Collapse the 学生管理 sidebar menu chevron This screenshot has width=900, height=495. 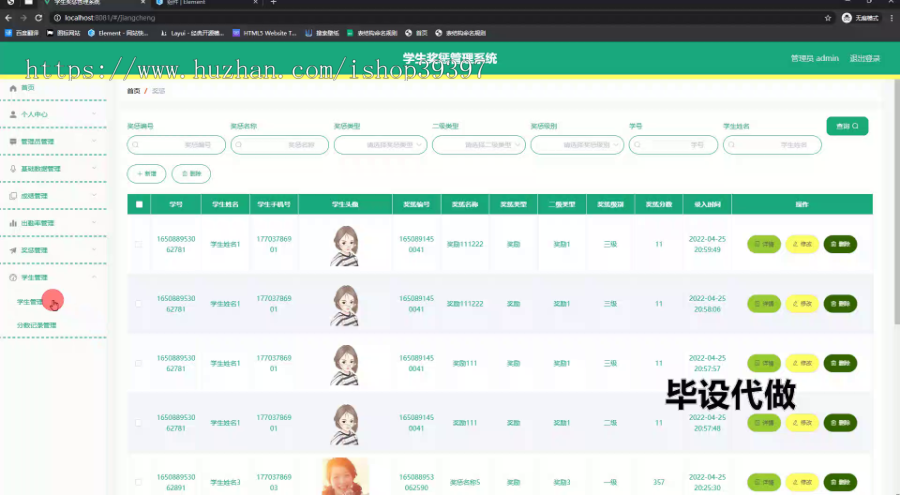tap(94, 277)
